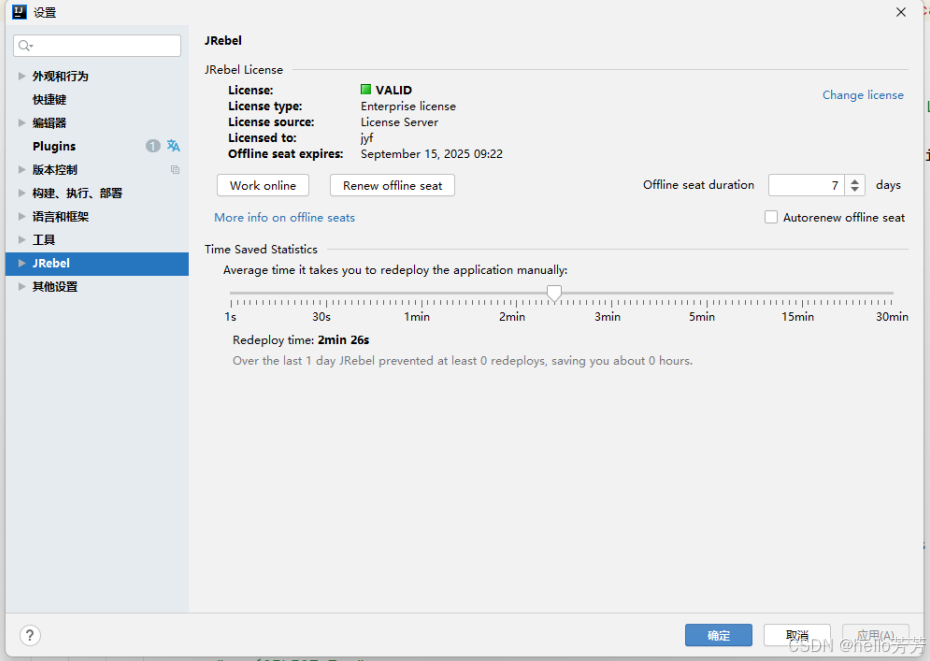
Task: Click the green VALID license status indicator
Action: (x=366, y=90)
